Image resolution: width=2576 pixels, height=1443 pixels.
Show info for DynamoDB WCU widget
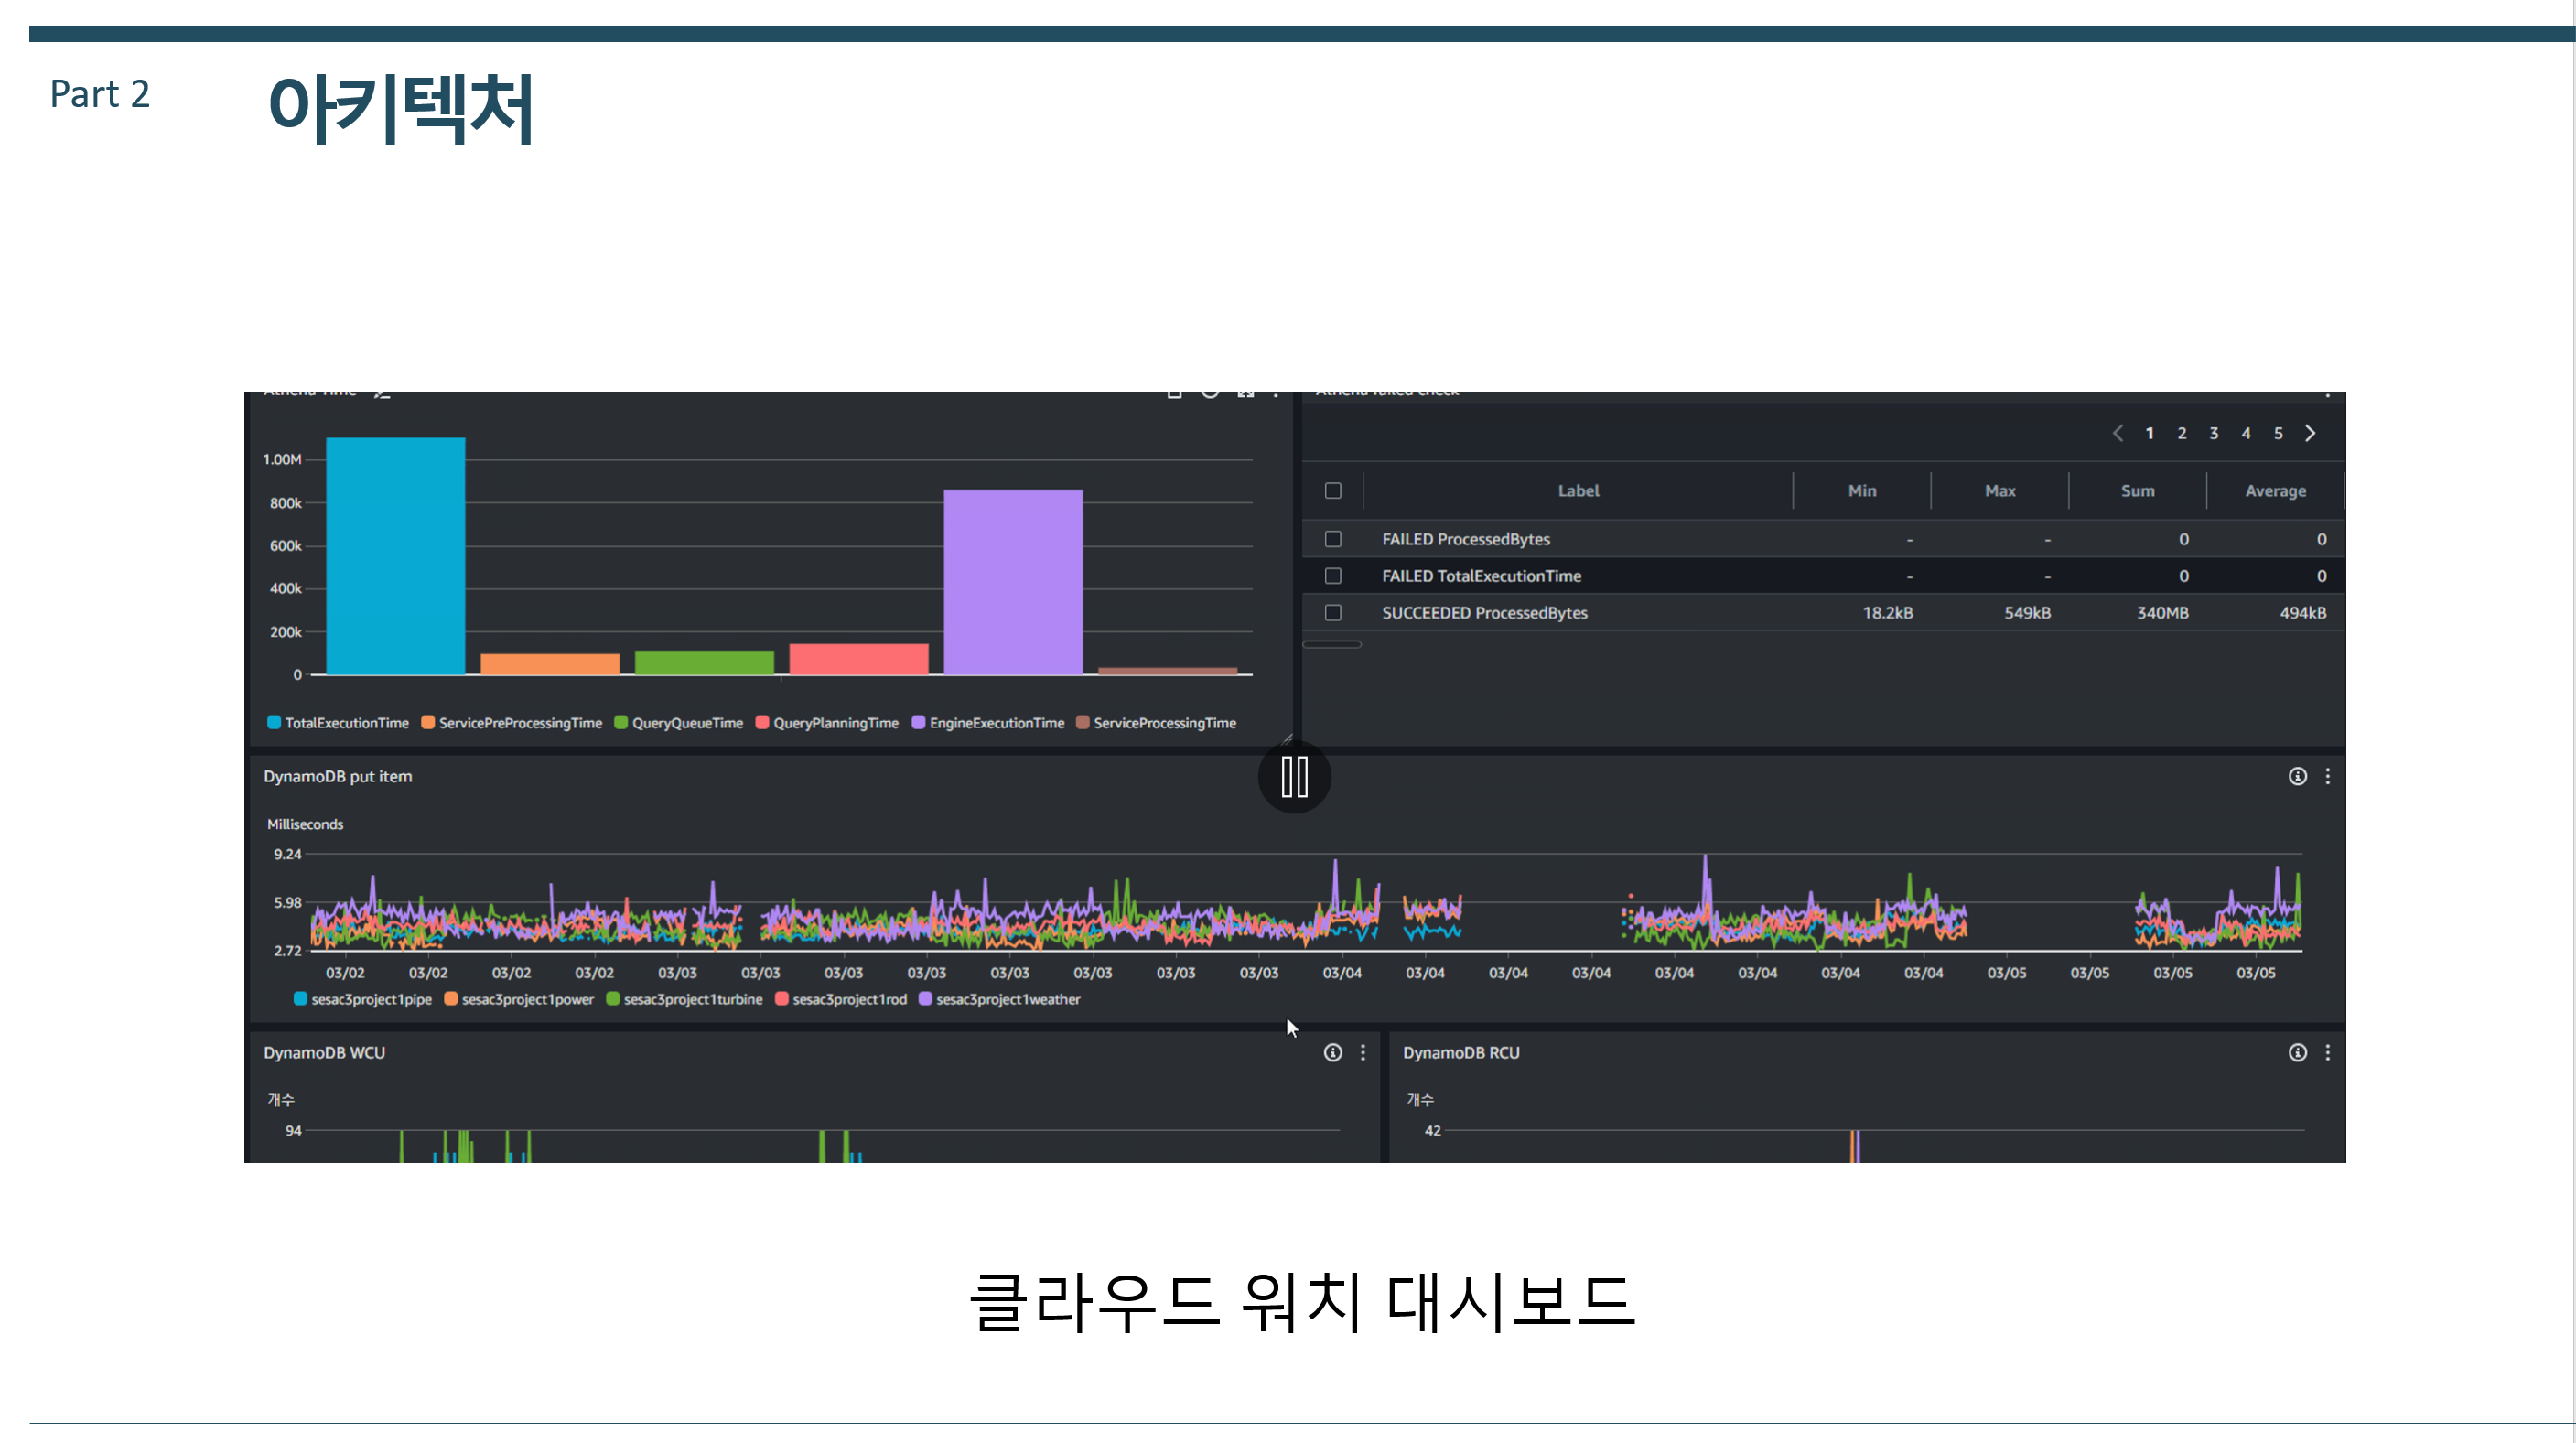(x=1332, y=1053)
